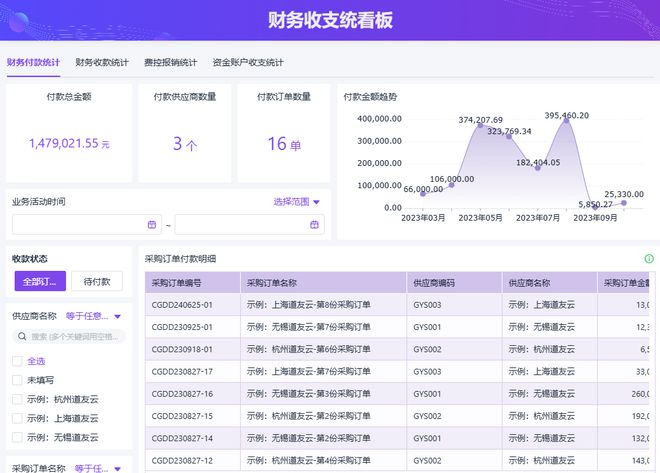Click the 供应商名称 column header
Screen dimensions: 660x473
(550, 283)
